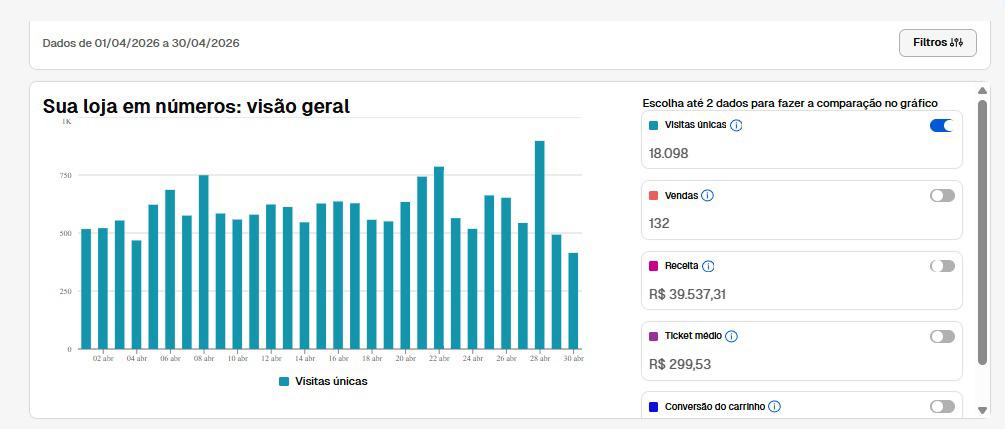The image size is (1005, 429).
Task: Click the purple Ticket médio color square
Action: [x=654, y=336]
